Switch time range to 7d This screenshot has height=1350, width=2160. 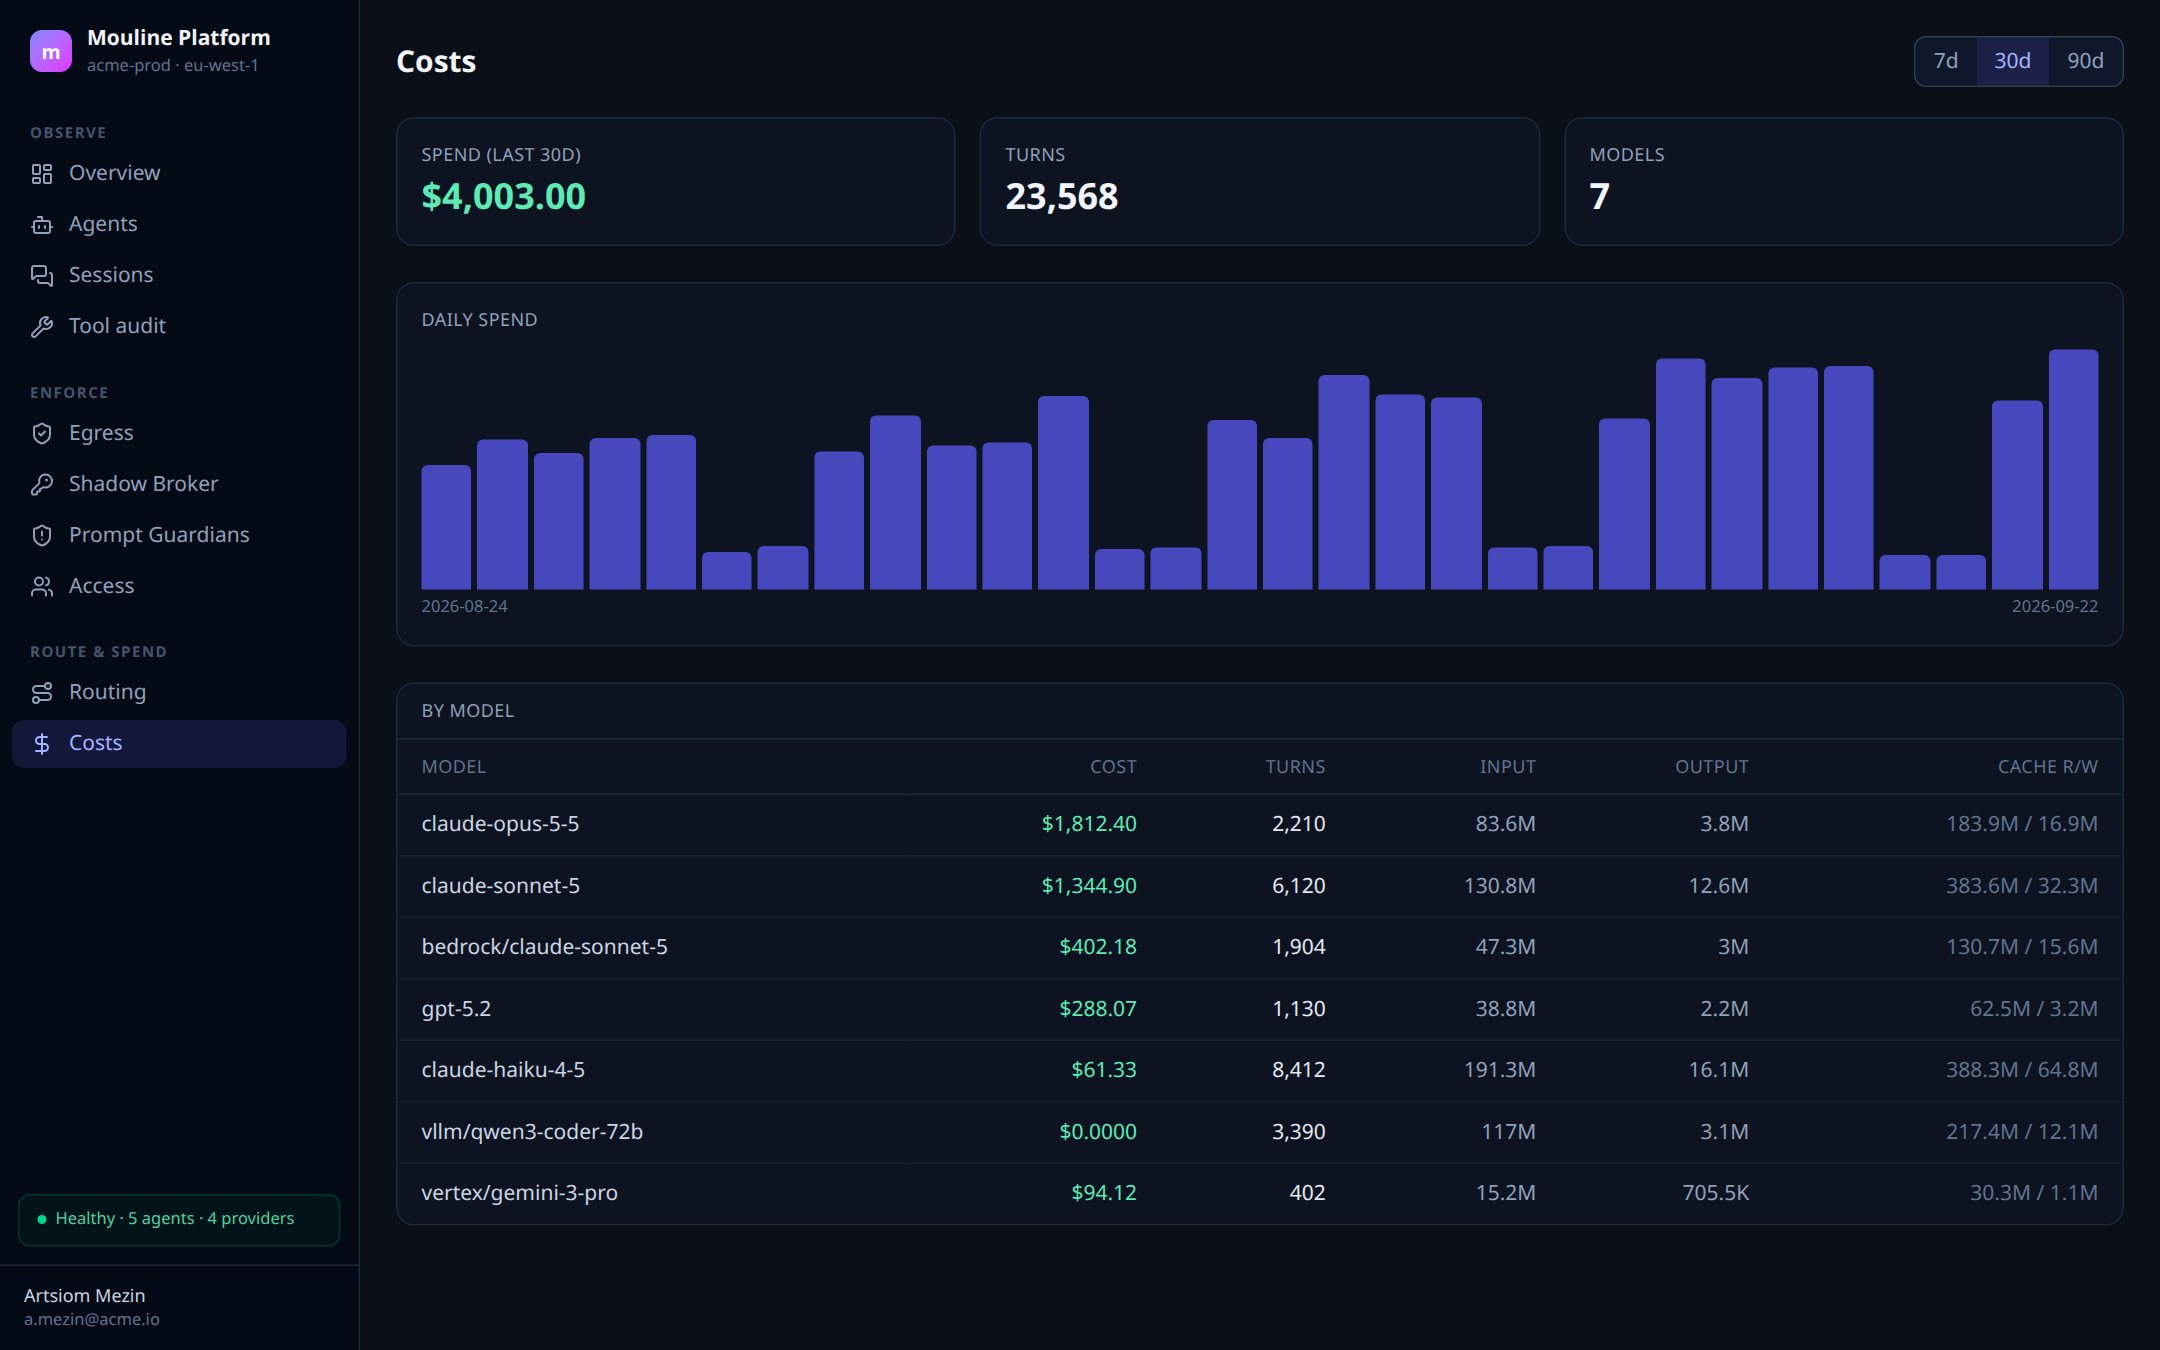pos(1945,61)
